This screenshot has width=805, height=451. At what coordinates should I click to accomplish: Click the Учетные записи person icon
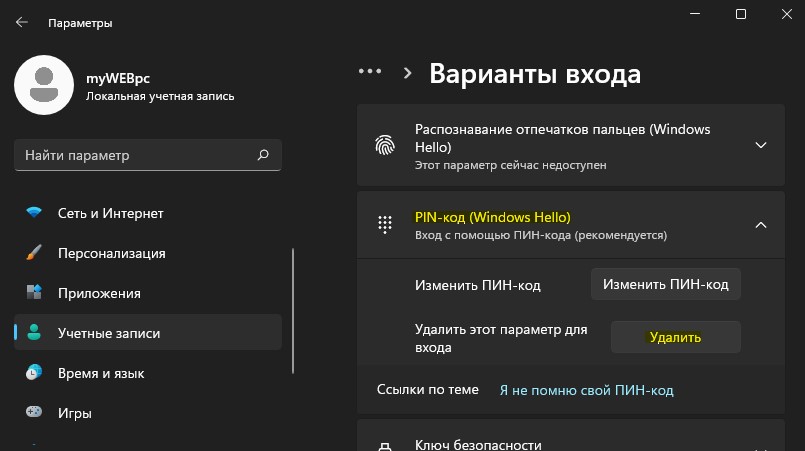click(x=34, y=332)
